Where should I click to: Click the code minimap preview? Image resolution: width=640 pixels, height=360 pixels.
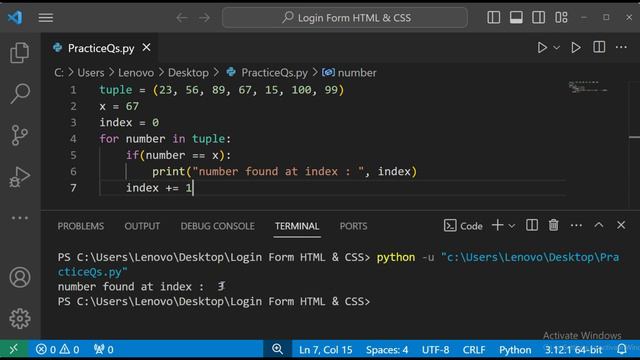[x=587, y=87]
